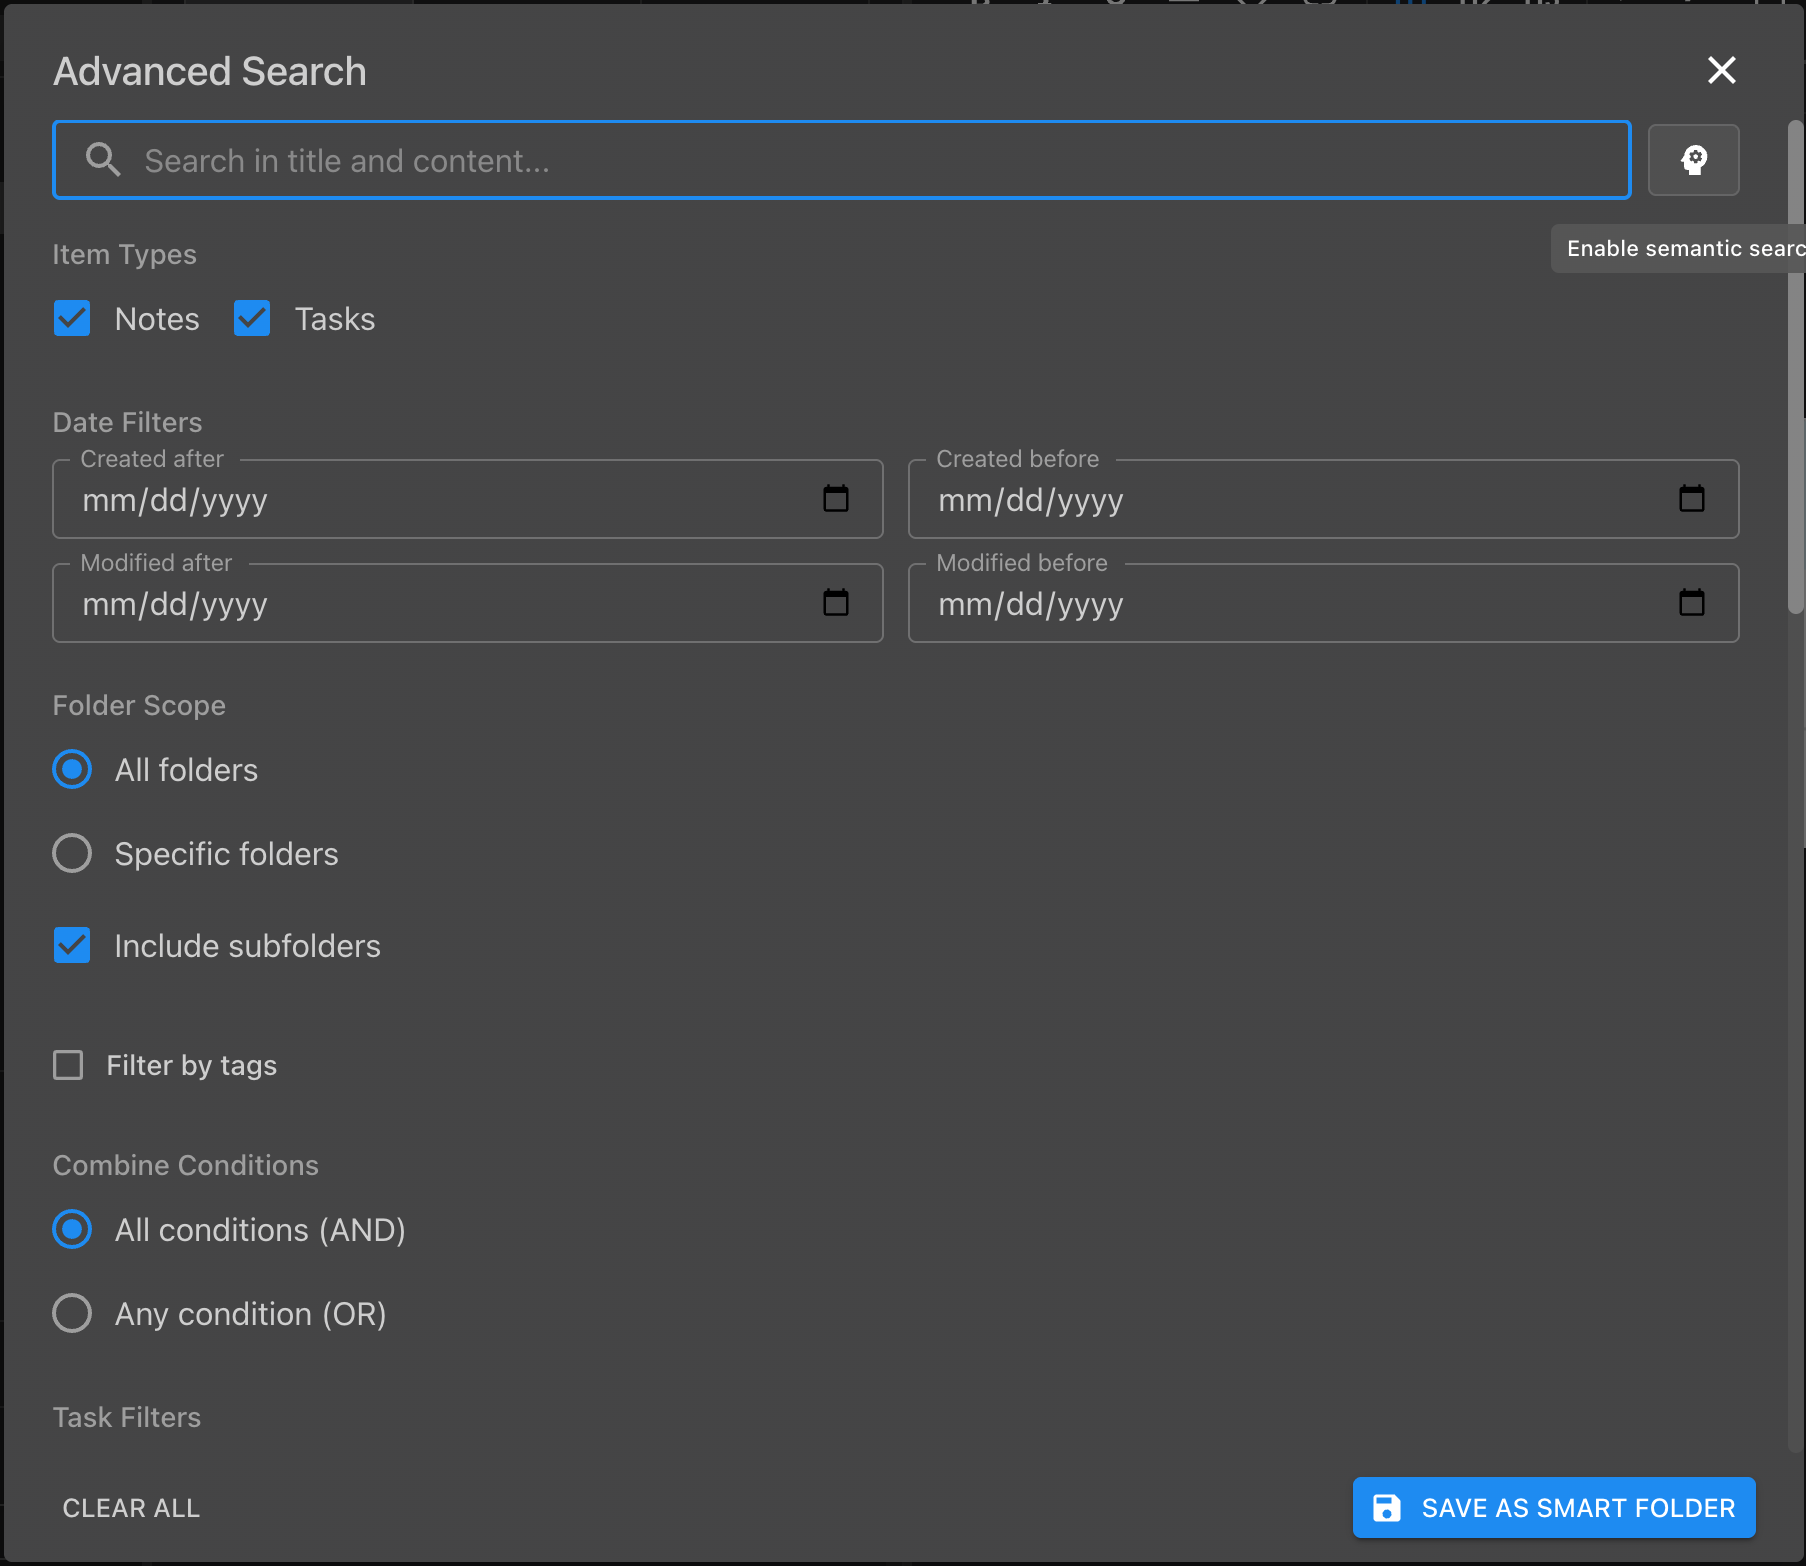Click the Item Types heading
This screenshot has height=1566, width=1806.
coord(124,255)
